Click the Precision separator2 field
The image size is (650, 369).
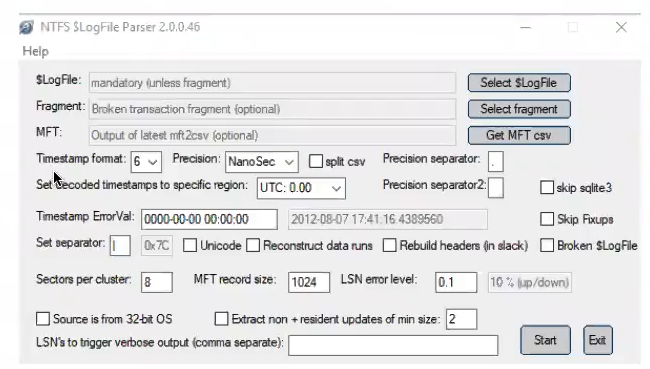pos(496,188)
